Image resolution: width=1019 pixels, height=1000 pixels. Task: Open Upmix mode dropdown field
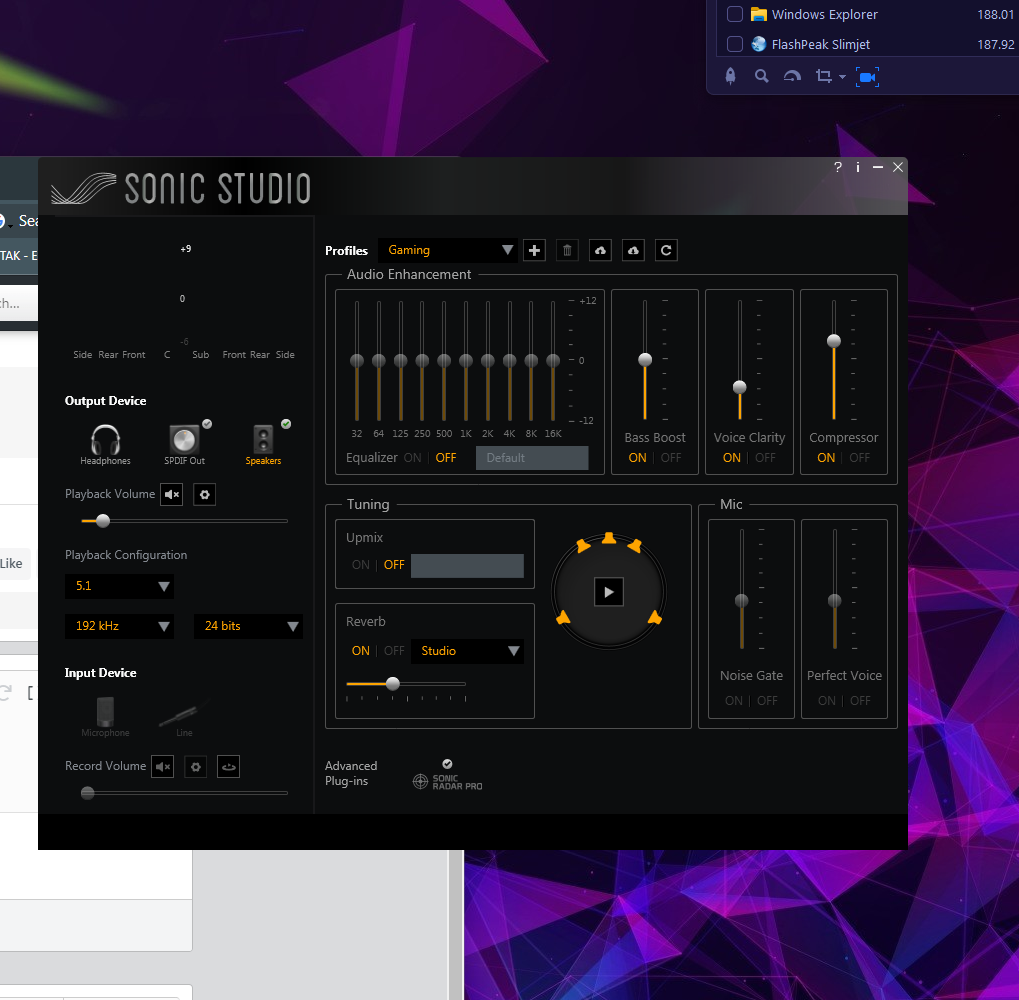coord(467,566)
